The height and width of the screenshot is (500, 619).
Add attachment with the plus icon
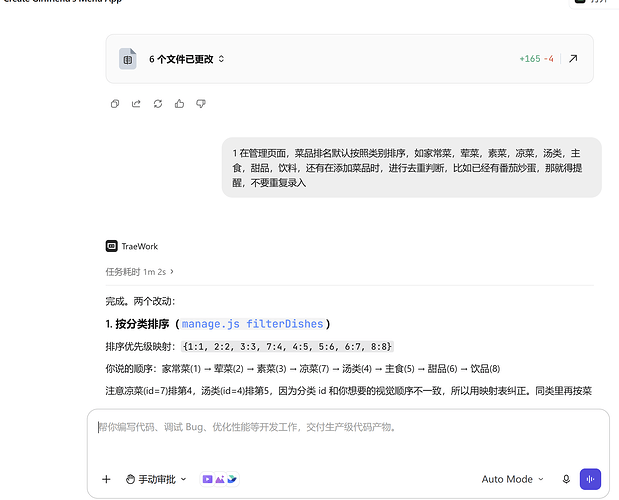(106, 479)
